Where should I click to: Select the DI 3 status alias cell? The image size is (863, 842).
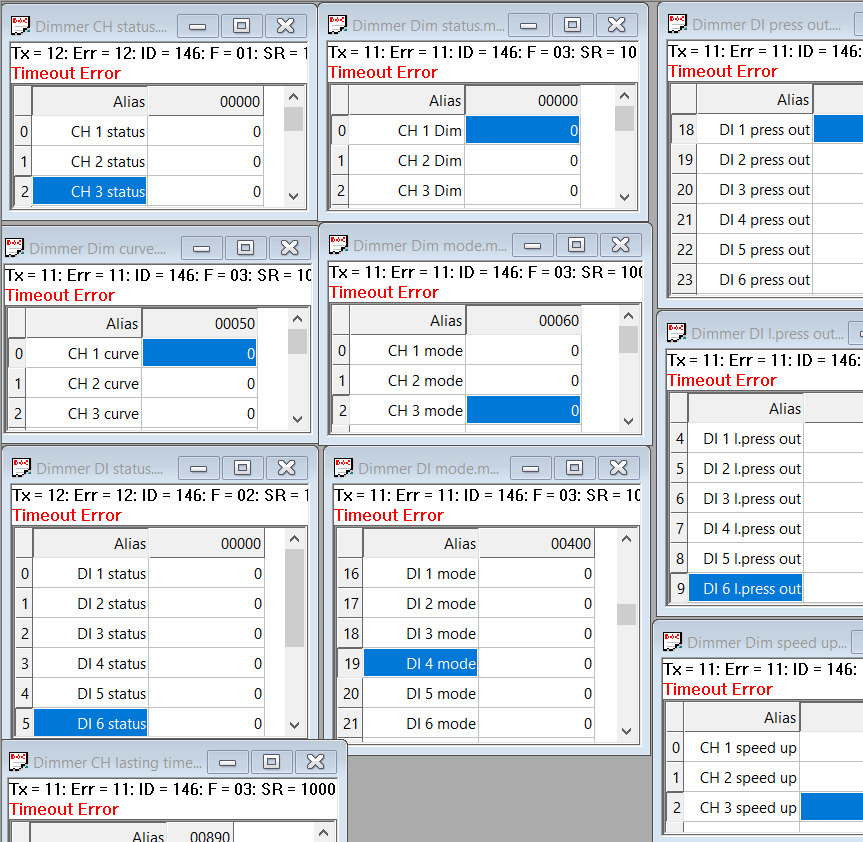(x=91, y=633)
